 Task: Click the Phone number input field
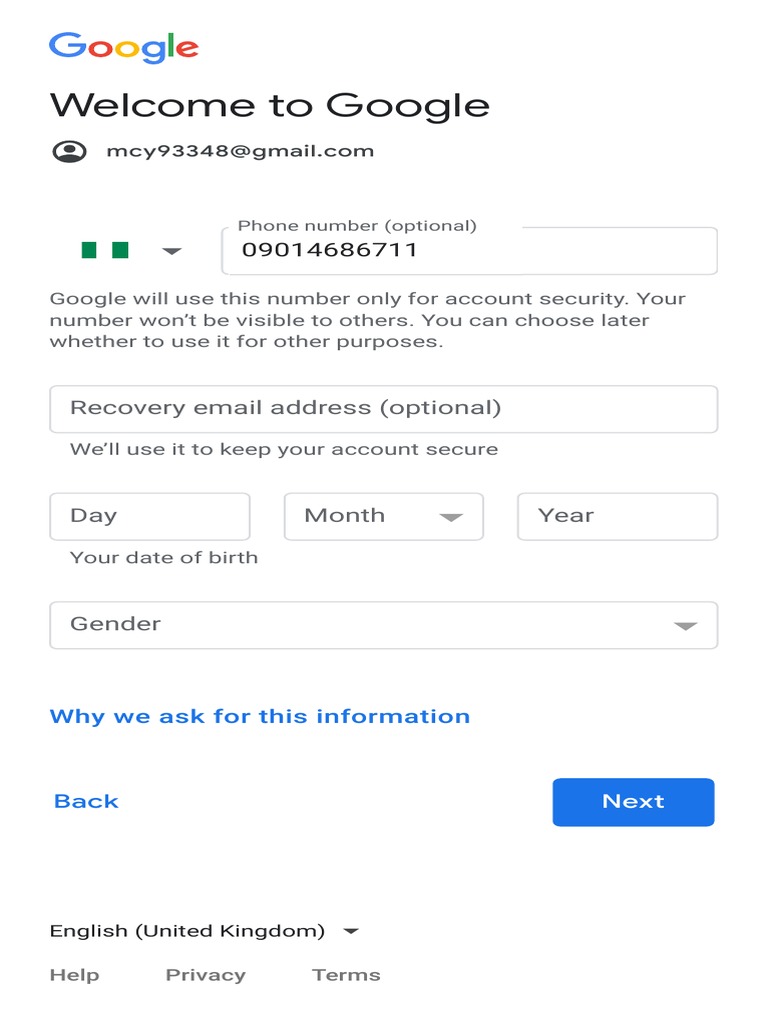coord(468,251)
